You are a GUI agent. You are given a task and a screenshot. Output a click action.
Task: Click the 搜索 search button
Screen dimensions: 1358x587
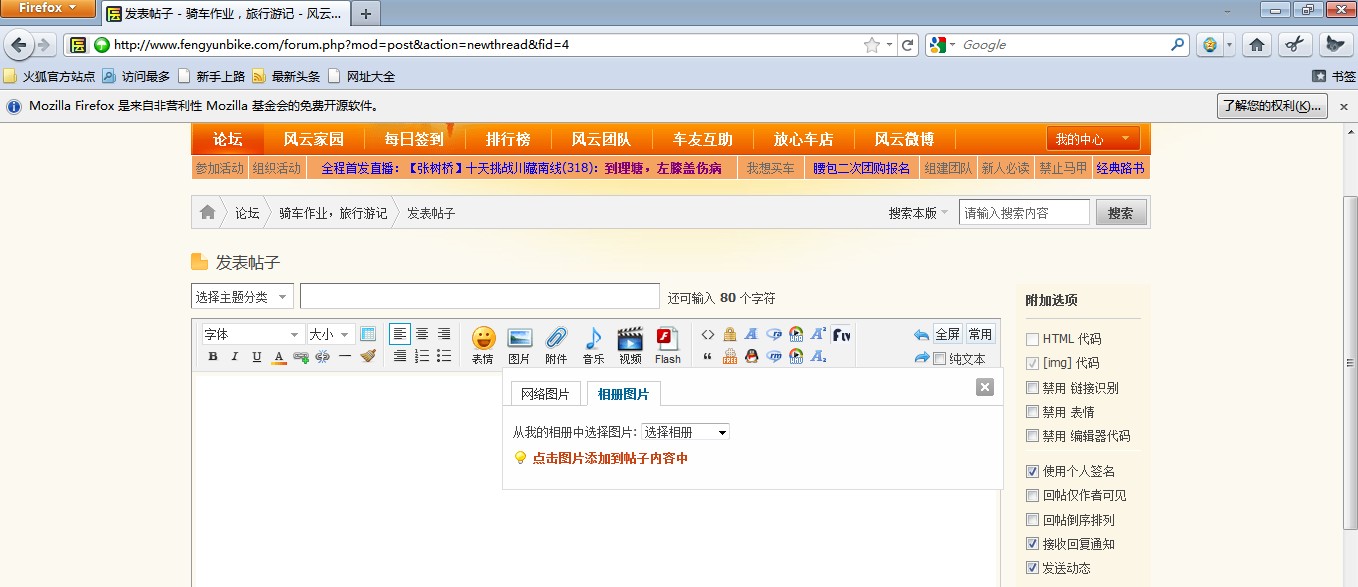click(x=1121, y=211)
